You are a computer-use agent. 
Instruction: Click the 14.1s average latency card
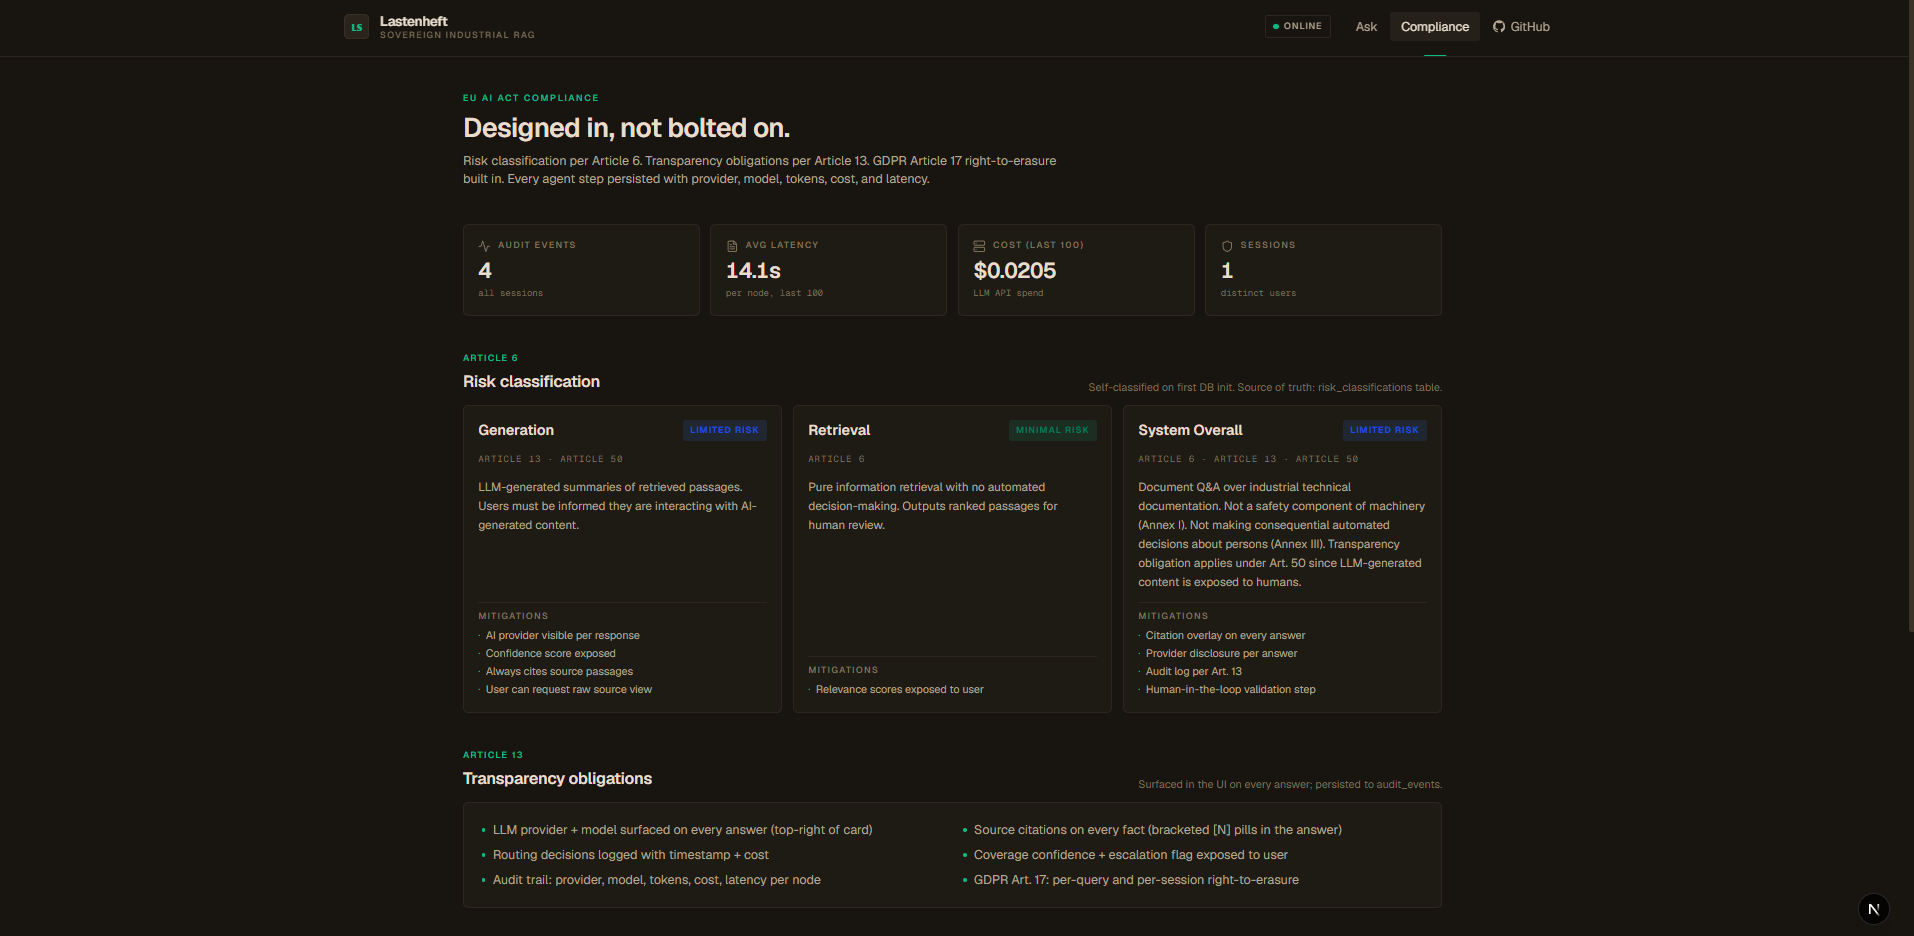[828, 270]
